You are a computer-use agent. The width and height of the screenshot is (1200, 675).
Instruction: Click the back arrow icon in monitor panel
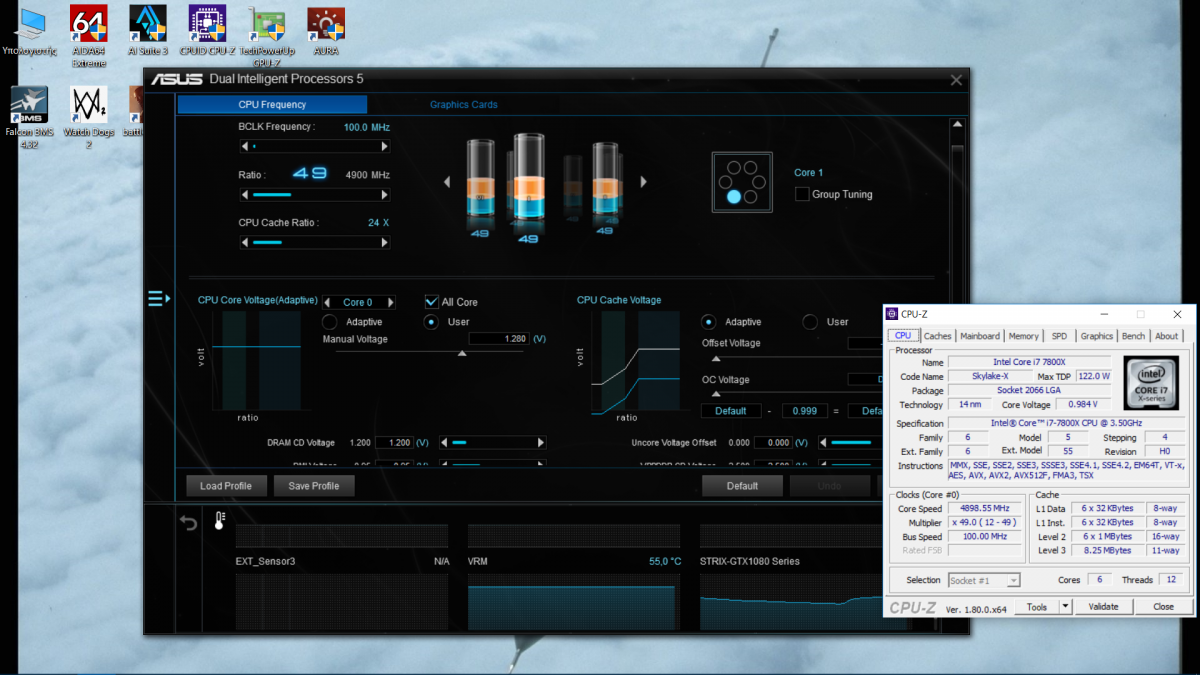pyautogui.click(x=189, y=522)
